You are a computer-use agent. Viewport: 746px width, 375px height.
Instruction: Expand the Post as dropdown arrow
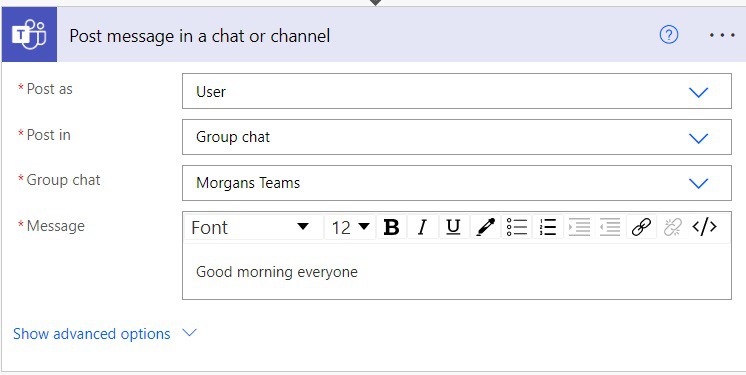click(x=698, y=92)
